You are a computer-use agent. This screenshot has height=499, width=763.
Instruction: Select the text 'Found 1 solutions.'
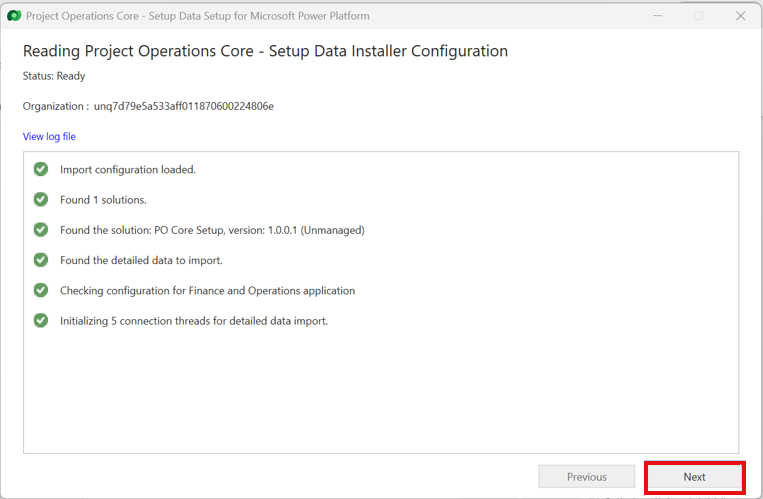(x=103, y=200)
